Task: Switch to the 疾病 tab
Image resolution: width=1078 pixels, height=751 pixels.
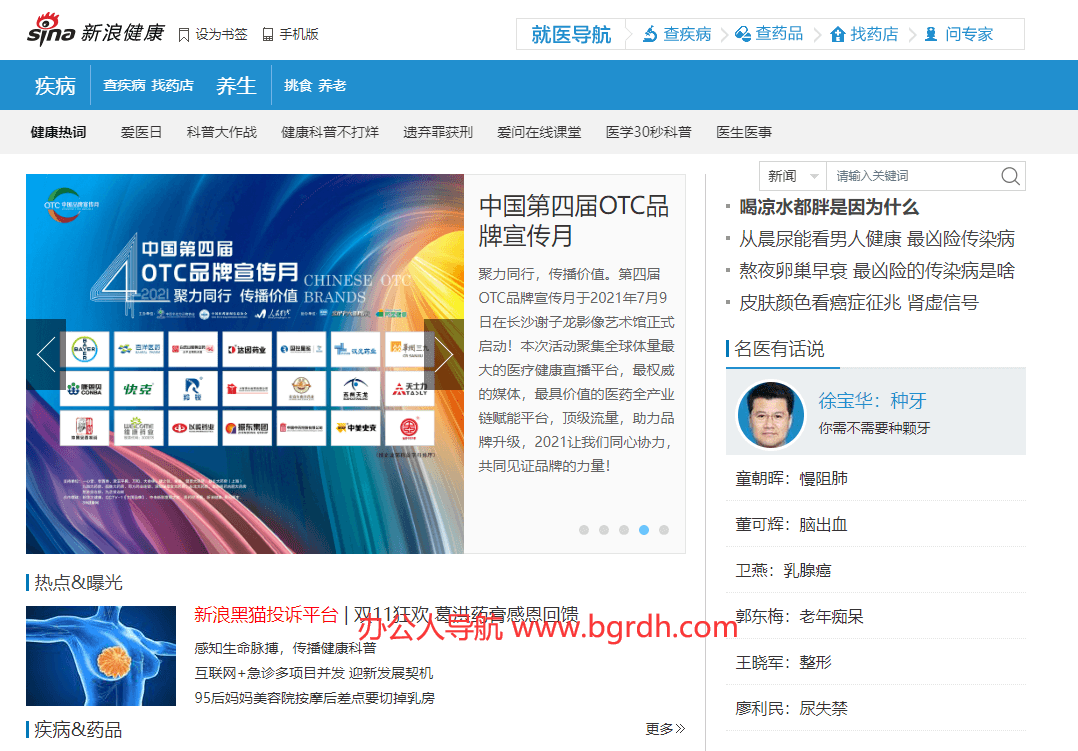Action: pos(55,85)
